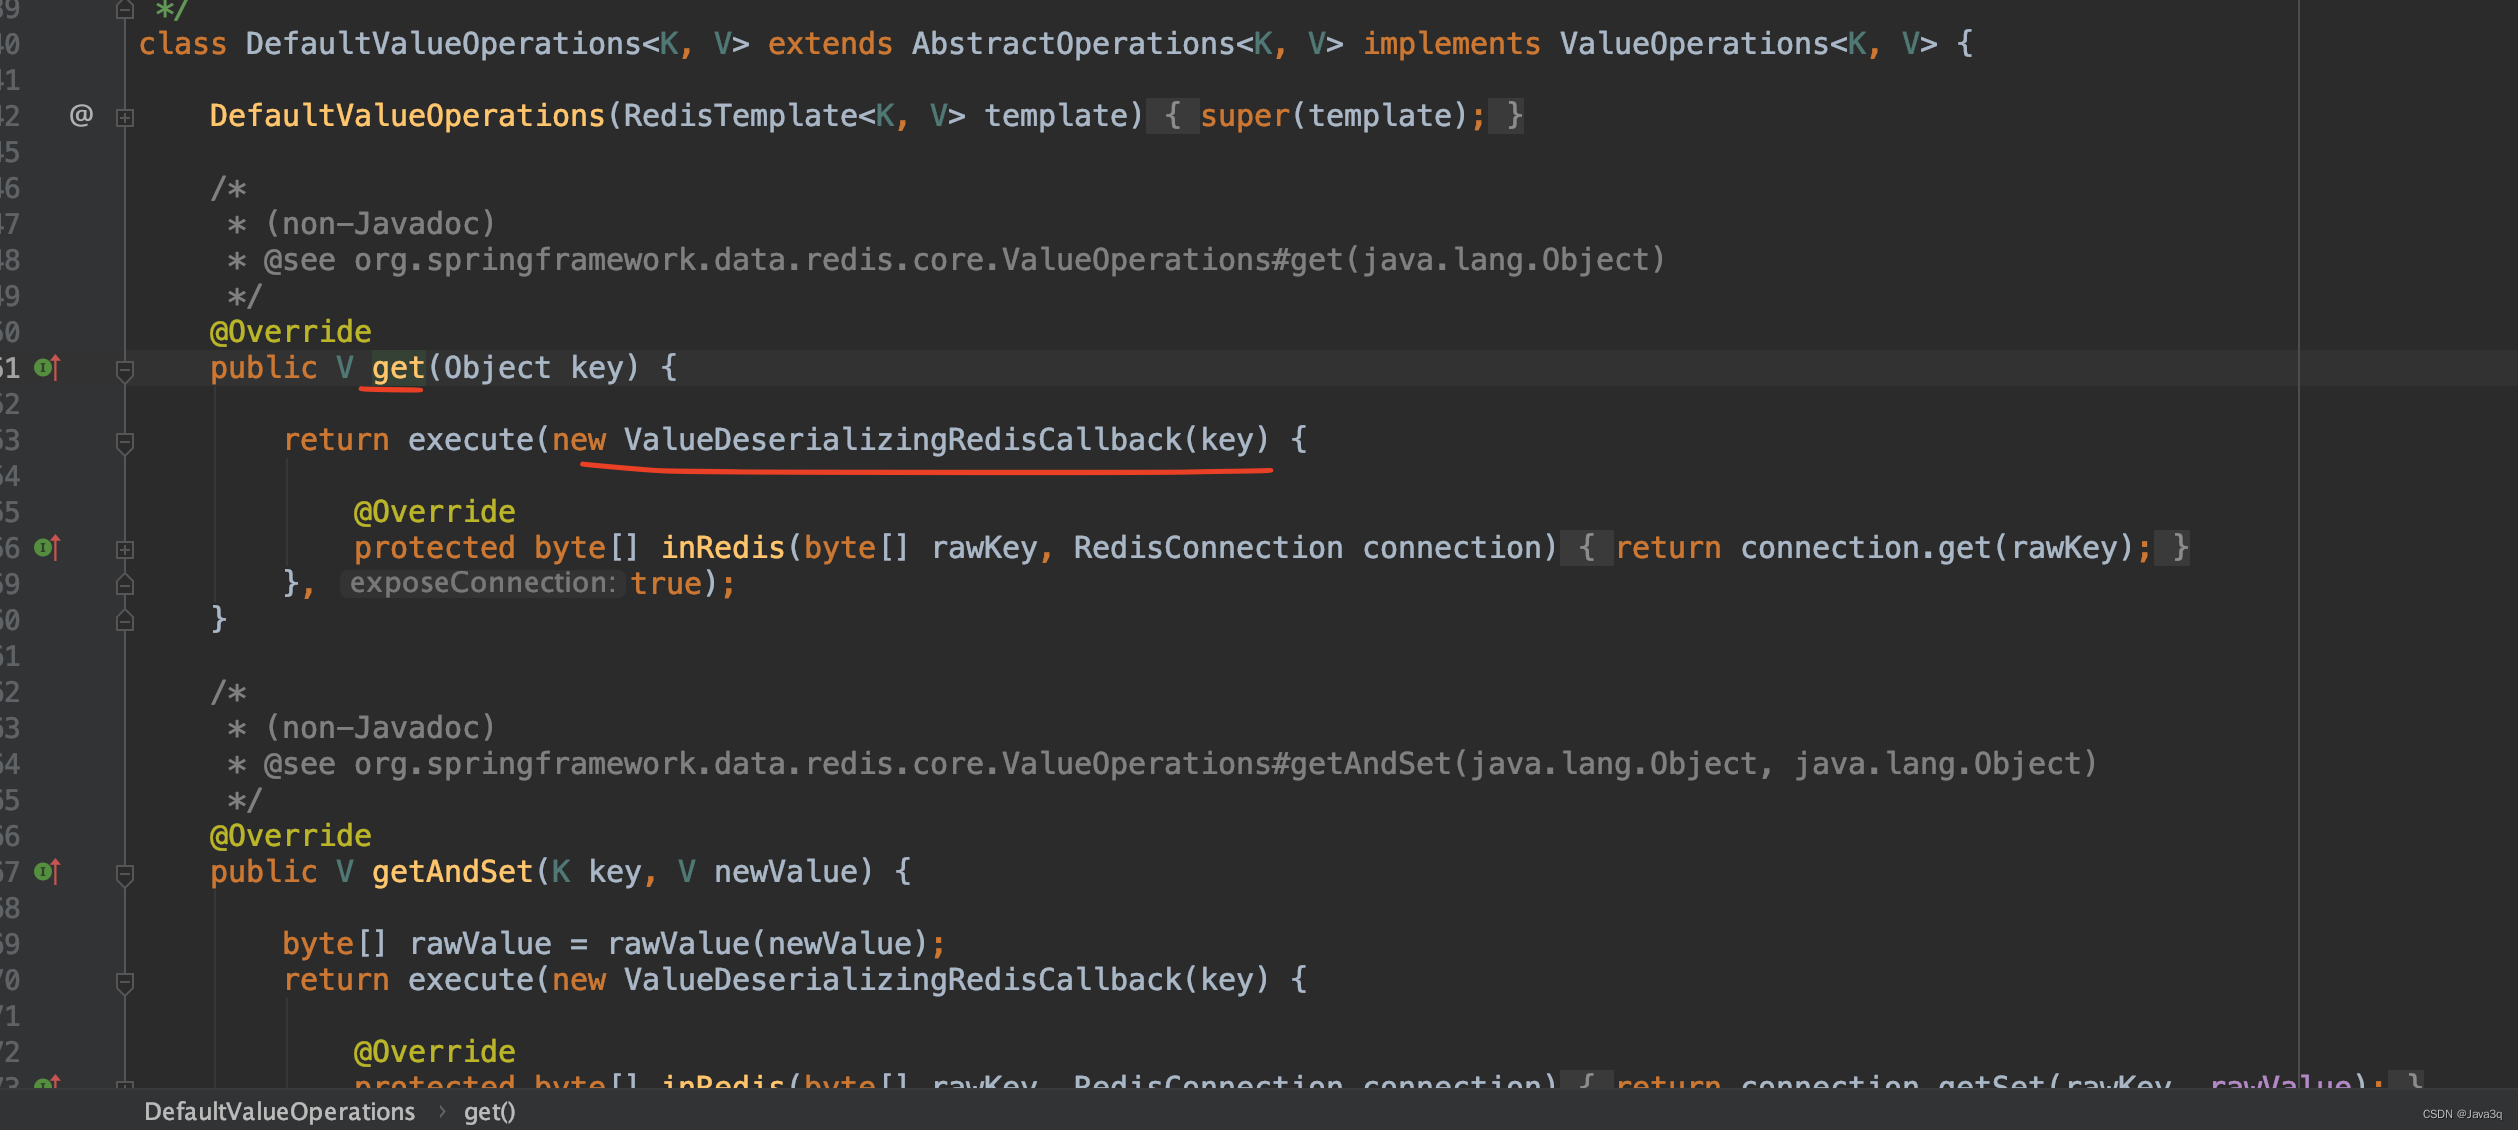Select get() in the breadcrumb bar

[x=489, y=1112]
